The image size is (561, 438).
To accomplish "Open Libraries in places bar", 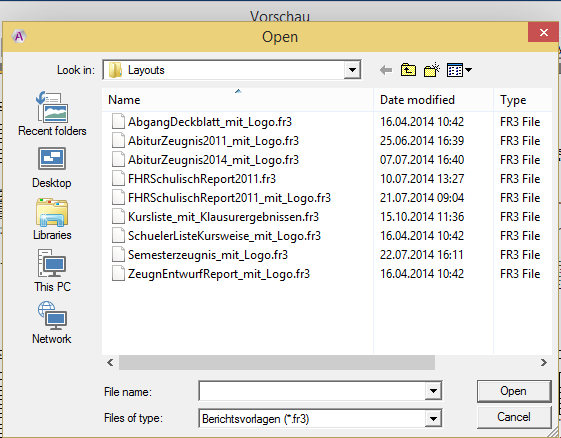I will [x=52, y=219].
